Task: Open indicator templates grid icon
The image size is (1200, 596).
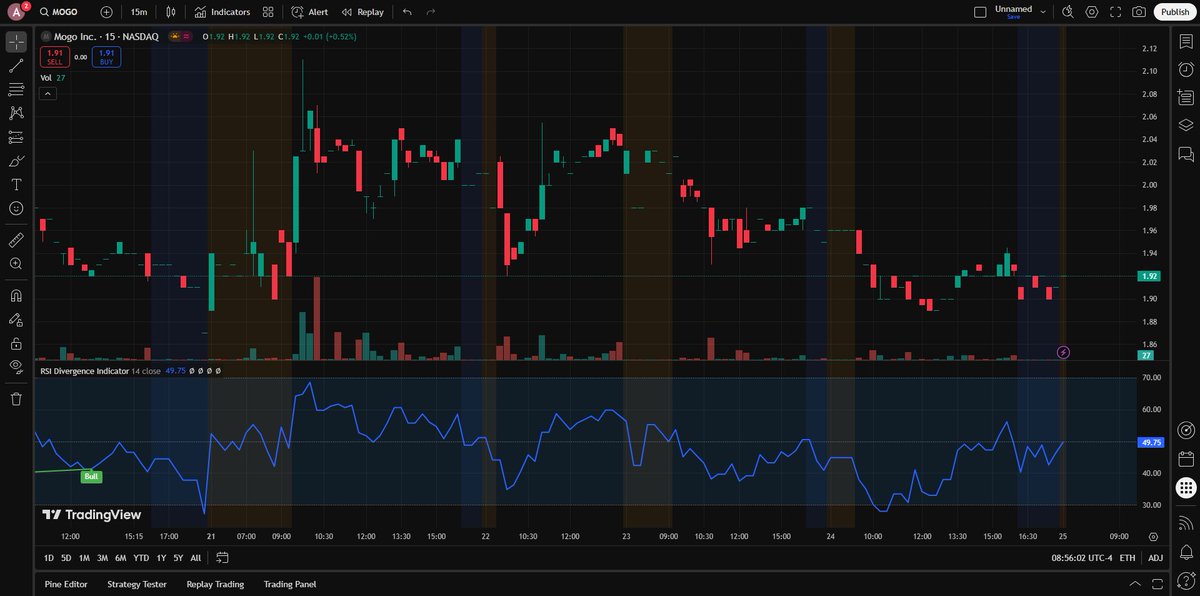Action: coord(268,12)
